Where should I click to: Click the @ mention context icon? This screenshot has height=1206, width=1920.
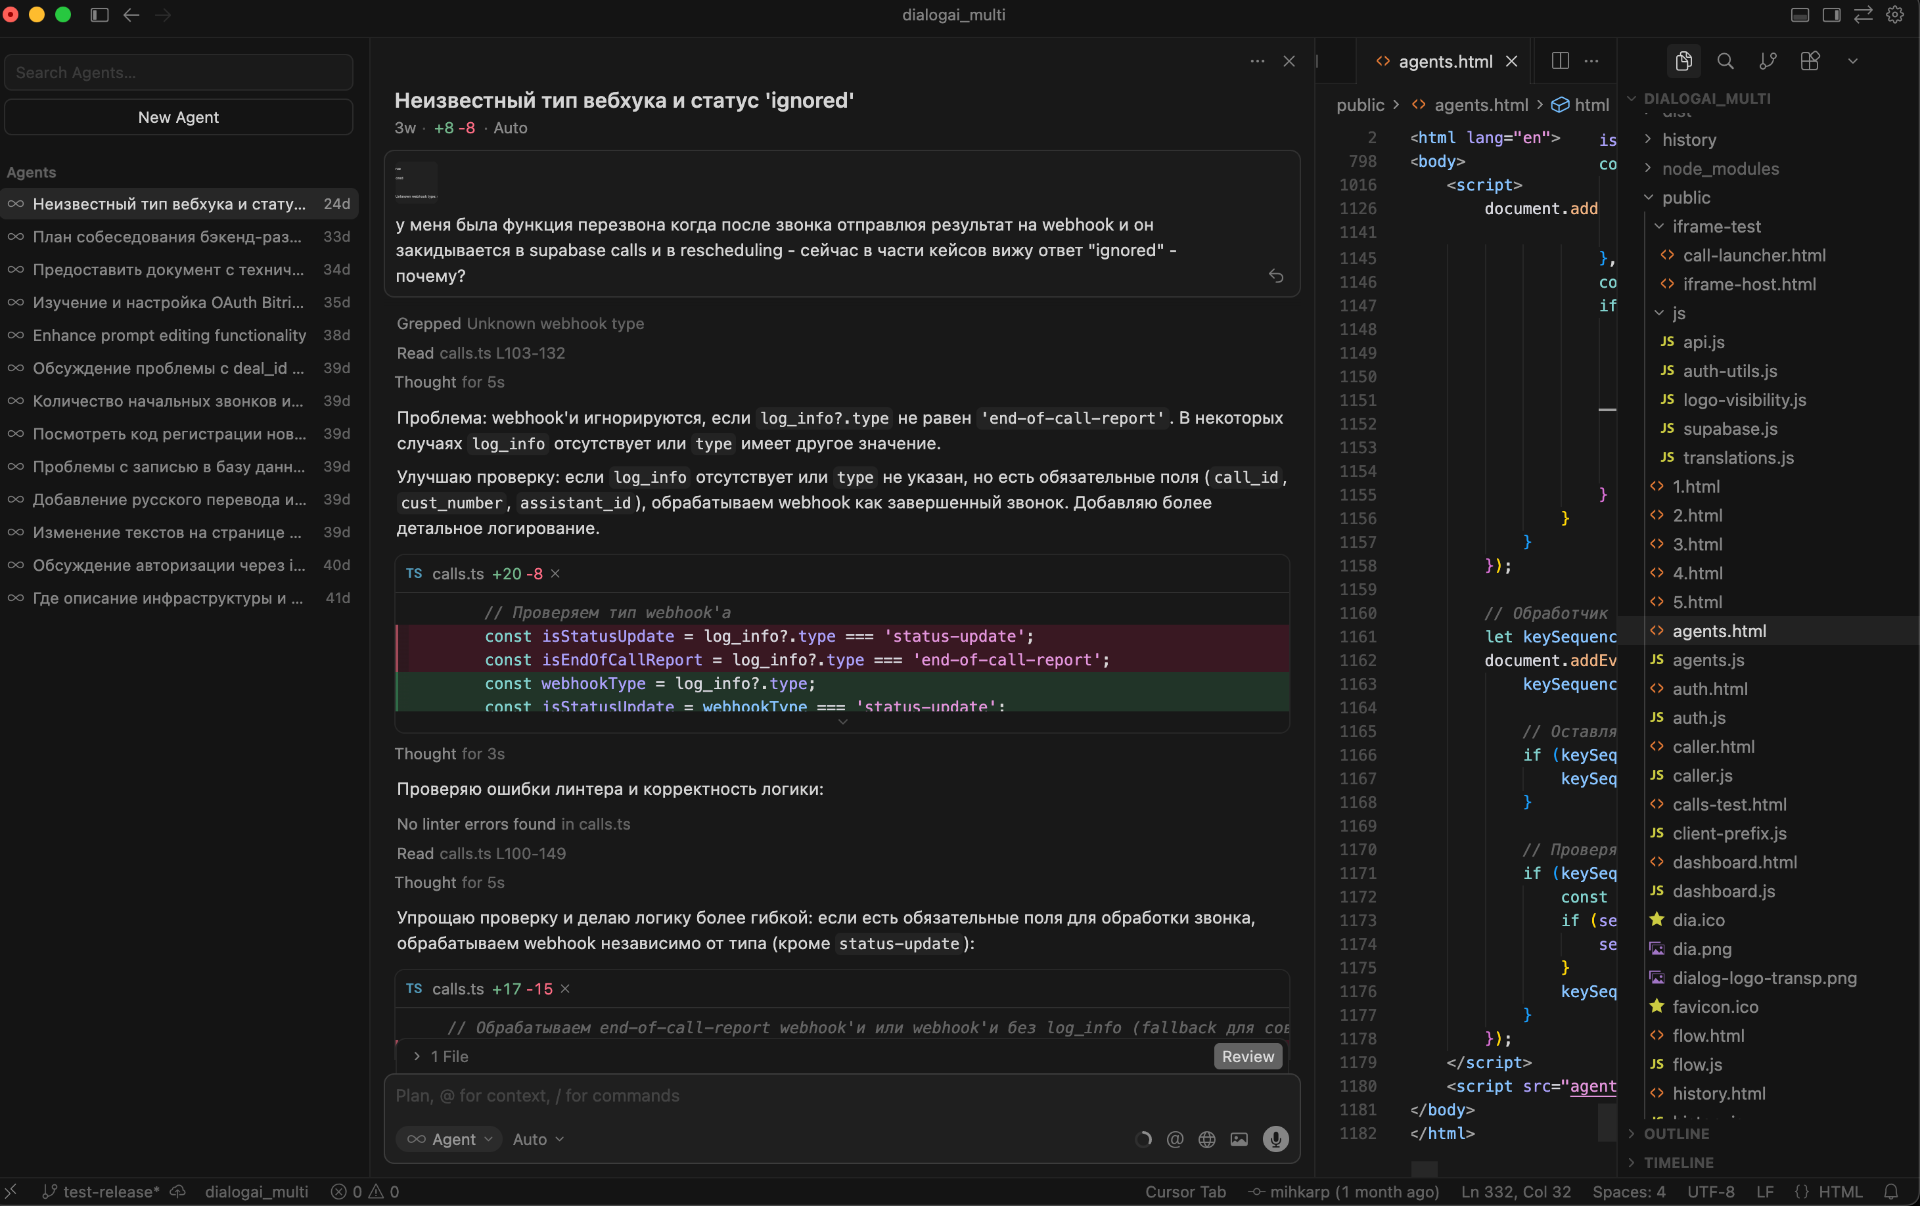click(1175, 1139)
